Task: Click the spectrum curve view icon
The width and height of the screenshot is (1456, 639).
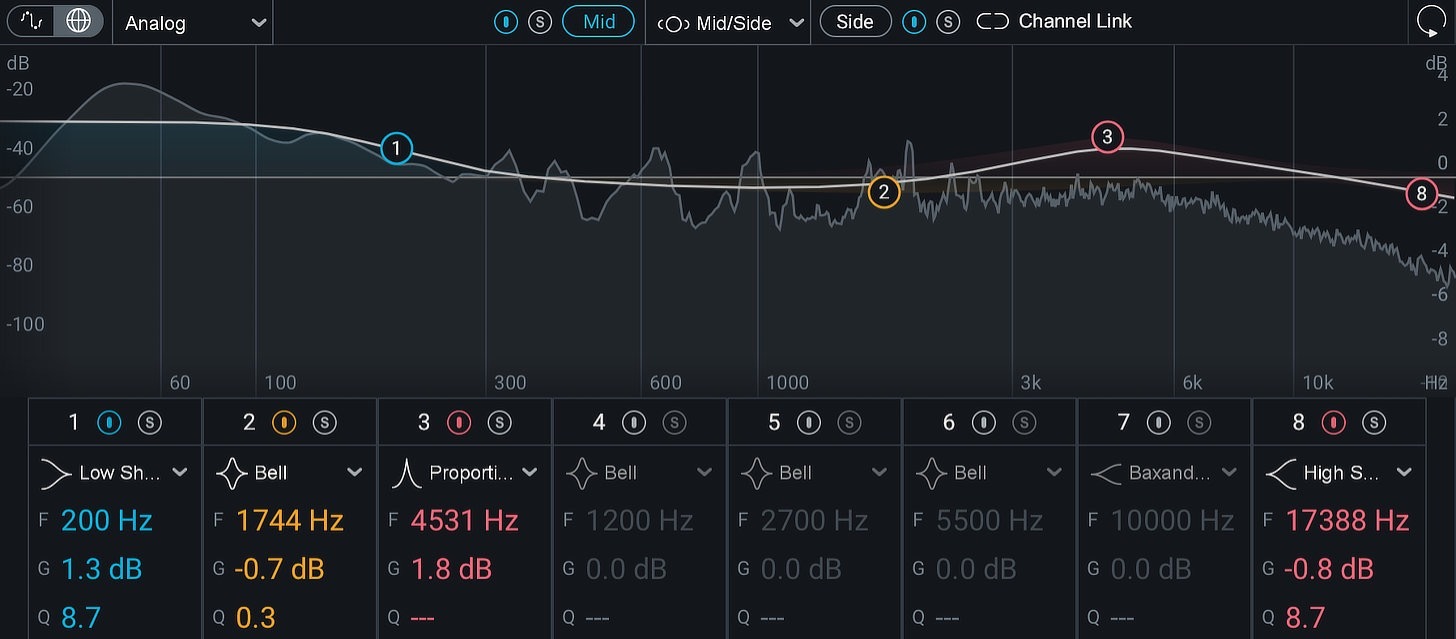Action: coord(31,21)
